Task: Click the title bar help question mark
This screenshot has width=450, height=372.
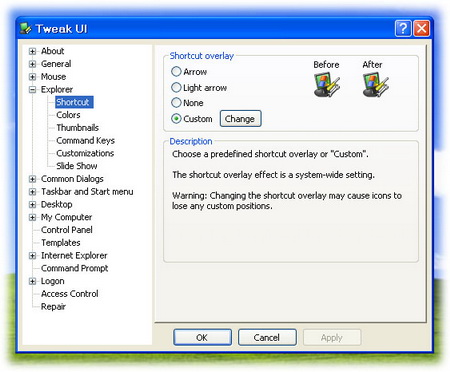Action: [x=403, y=29]
